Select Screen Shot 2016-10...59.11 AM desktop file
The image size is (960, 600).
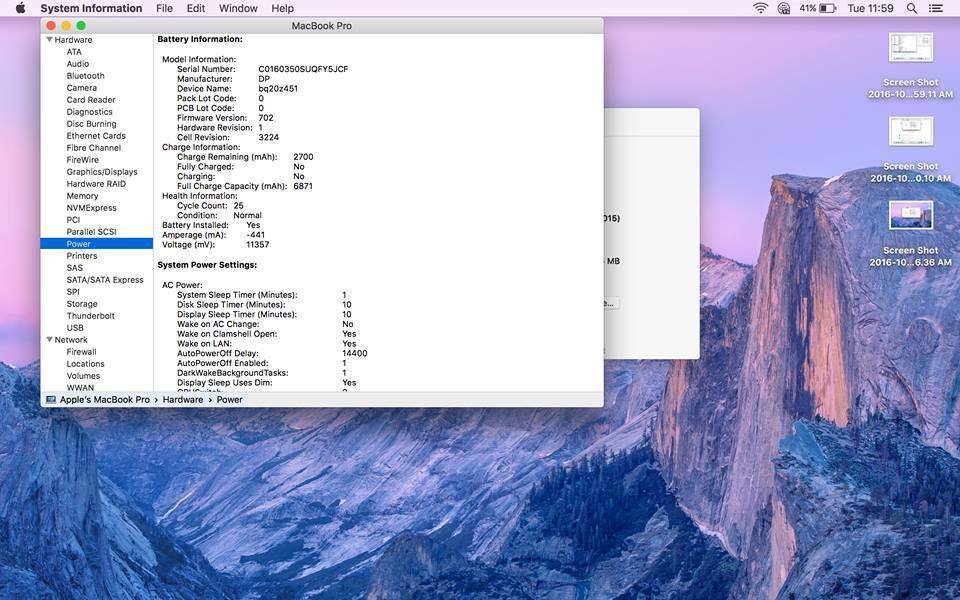(x=910, y=66)
